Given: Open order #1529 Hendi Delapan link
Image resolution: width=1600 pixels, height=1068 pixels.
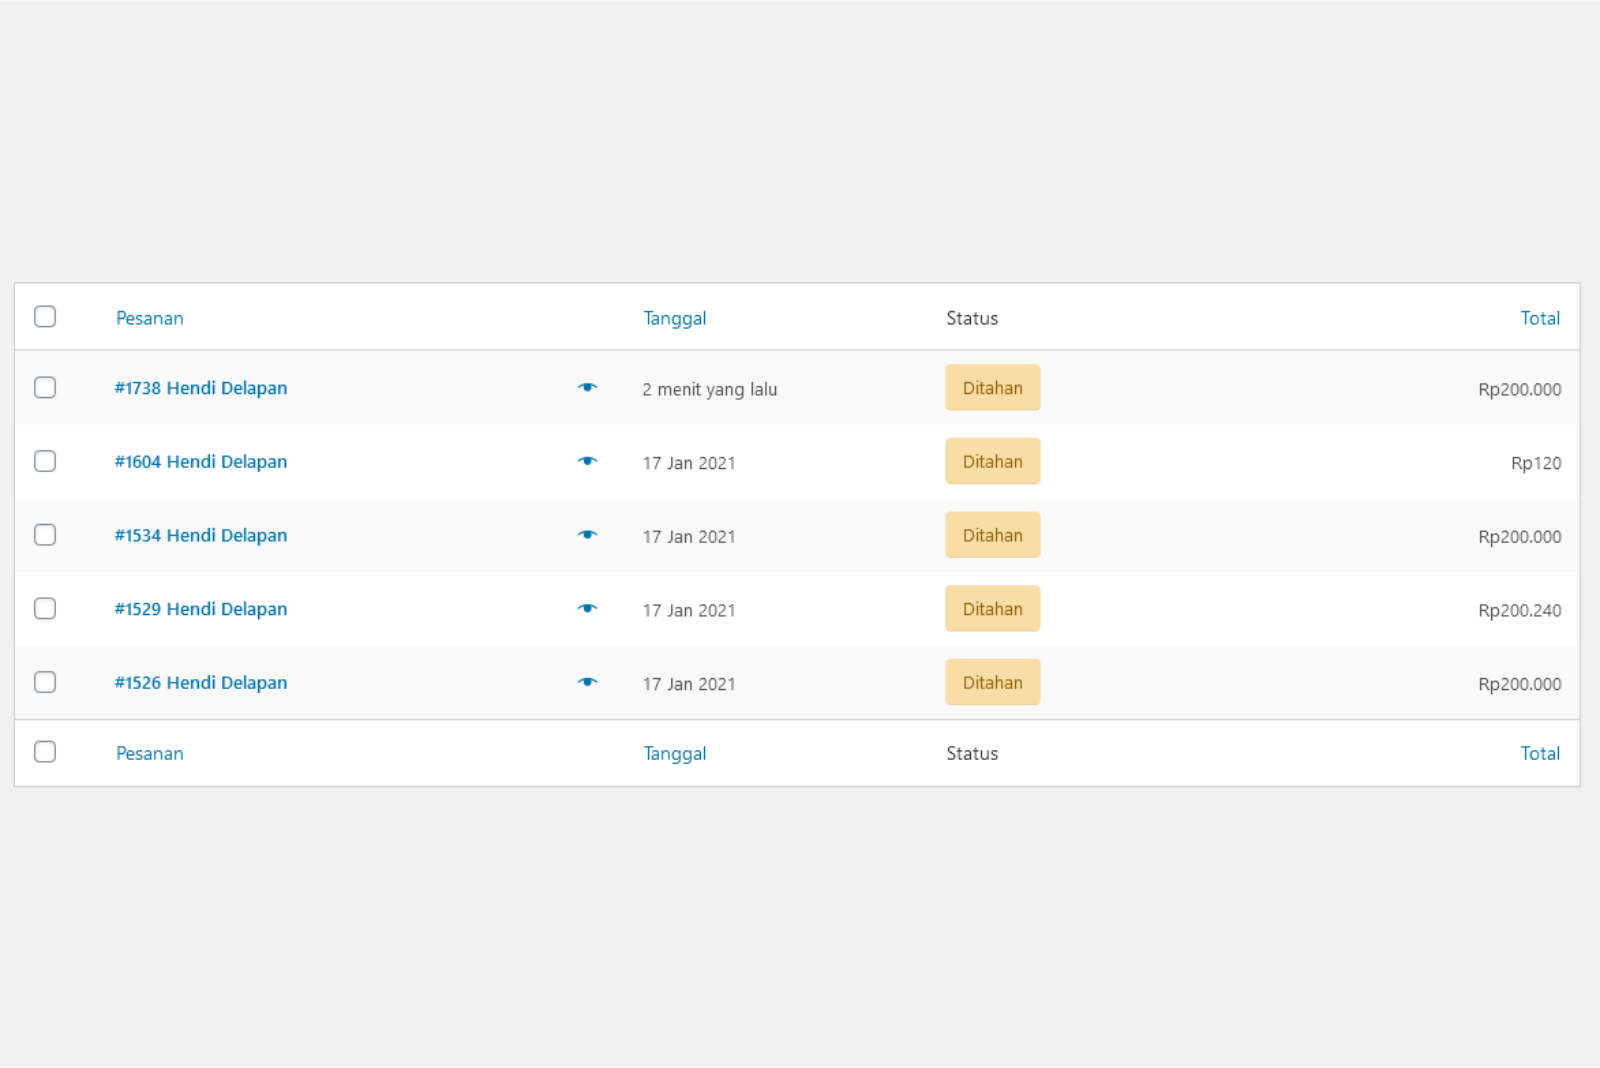Looking at the screenshot, I should [200, 609].
